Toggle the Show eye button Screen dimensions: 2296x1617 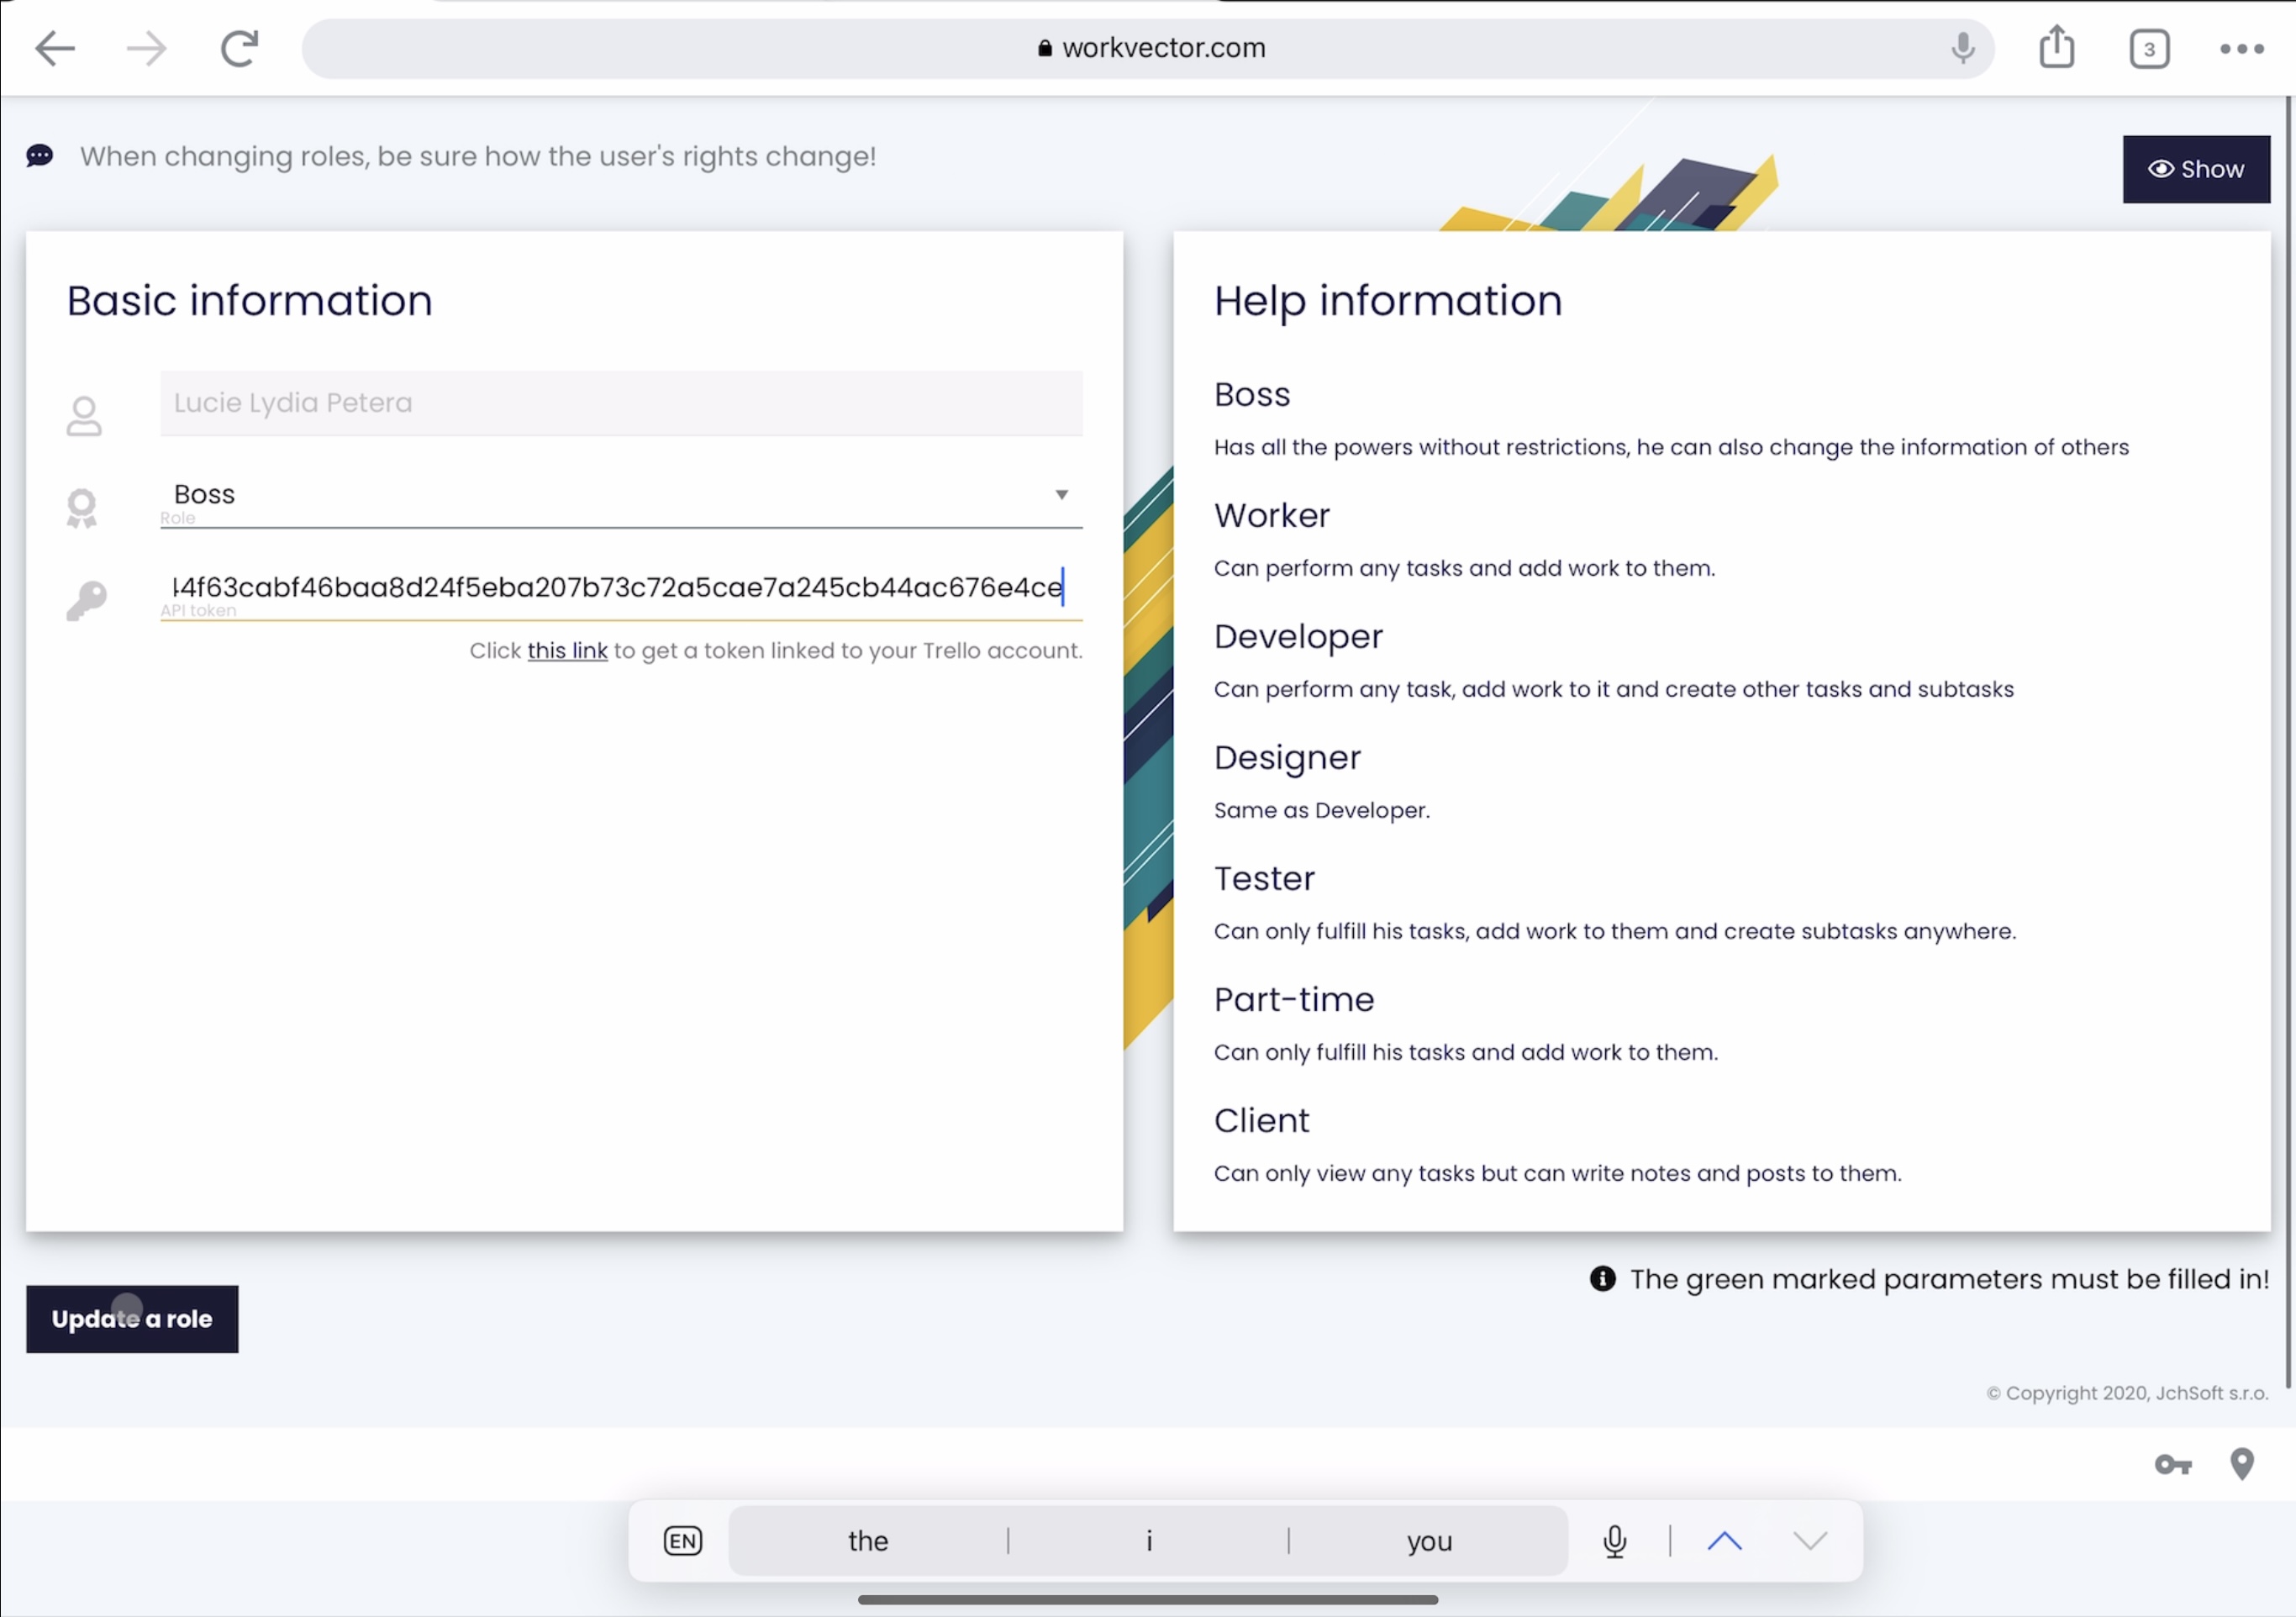(x=2196, y=169)
